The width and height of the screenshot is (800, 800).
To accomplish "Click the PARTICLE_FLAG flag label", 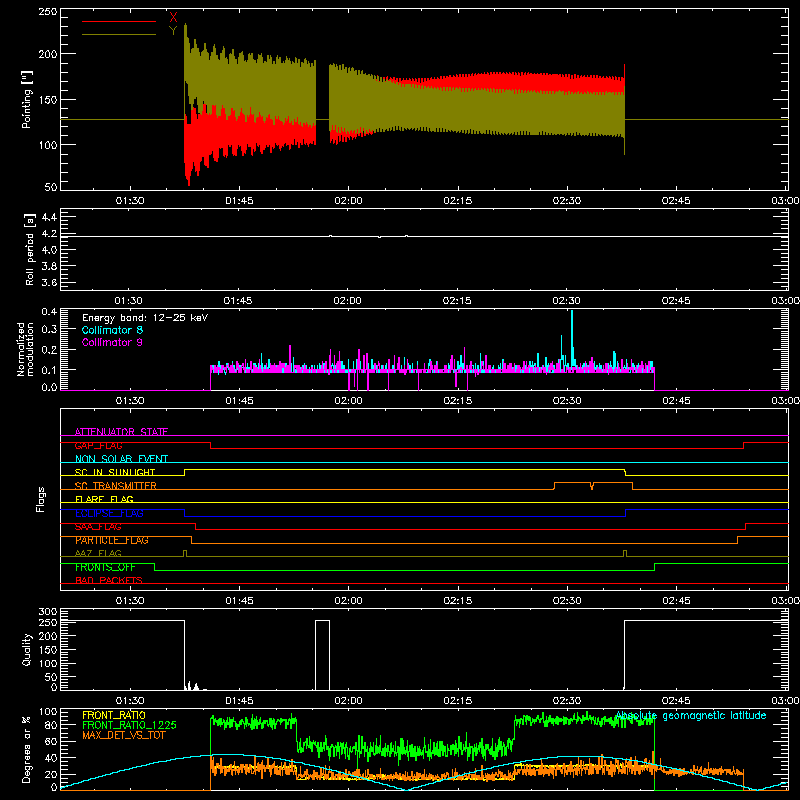I will pyautogui.click(x=112, y=540).
